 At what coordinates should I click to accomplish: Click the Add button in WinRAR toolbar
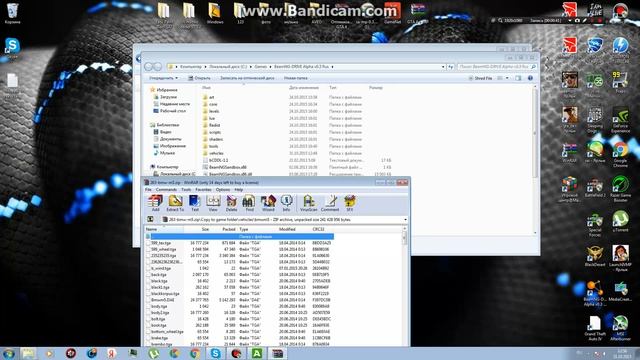click(x=156, y=203)
